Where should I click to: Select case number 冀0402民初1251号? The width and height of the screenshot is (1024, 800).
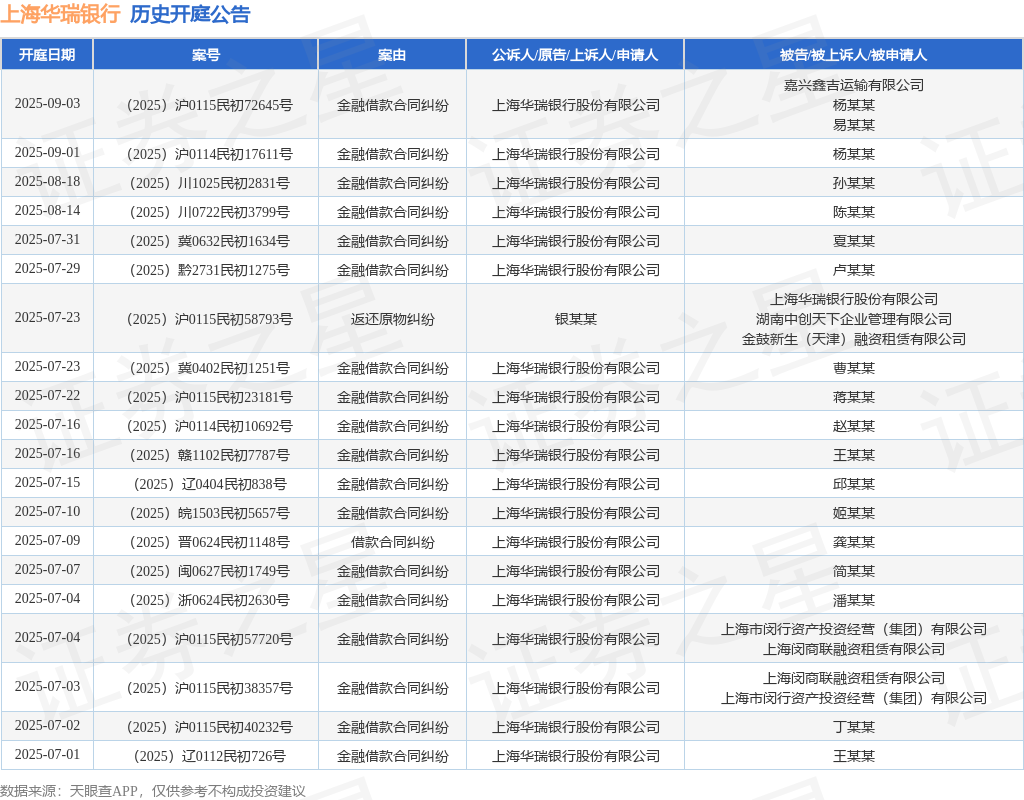[210, 368]
